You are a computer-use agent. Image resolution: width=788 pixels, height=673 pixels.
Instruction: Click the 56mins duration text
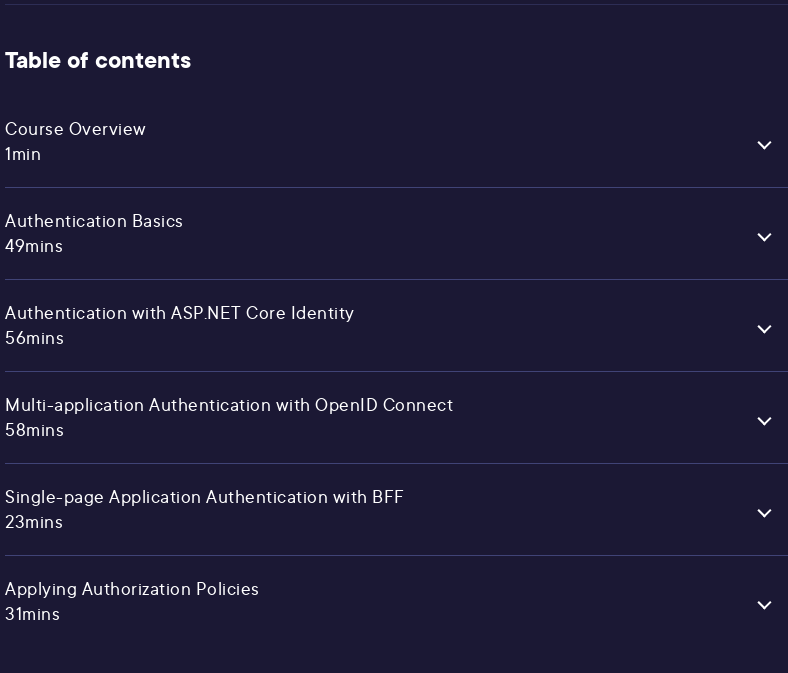pos(34,338)
